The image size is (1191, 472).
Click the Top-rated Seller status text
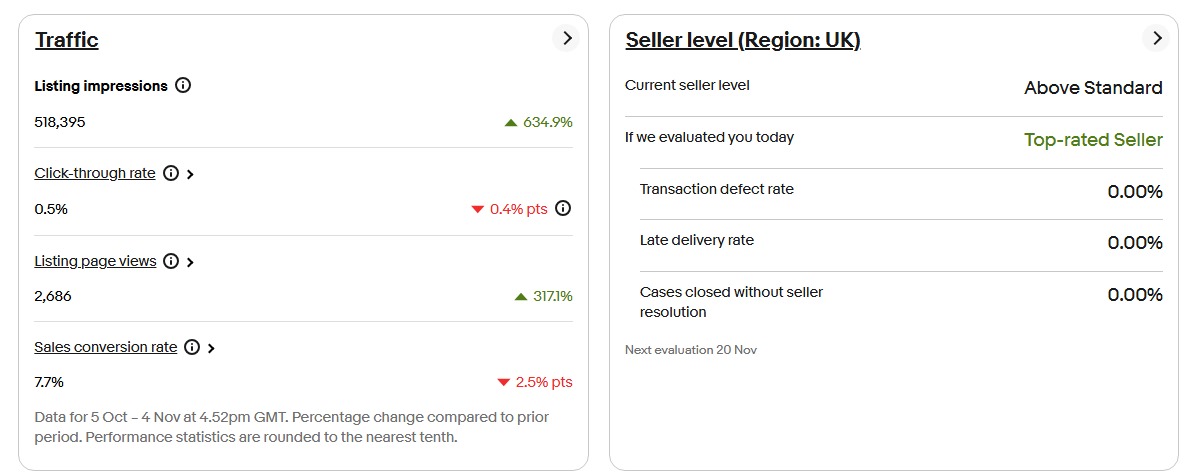[x=1093, y=140]
